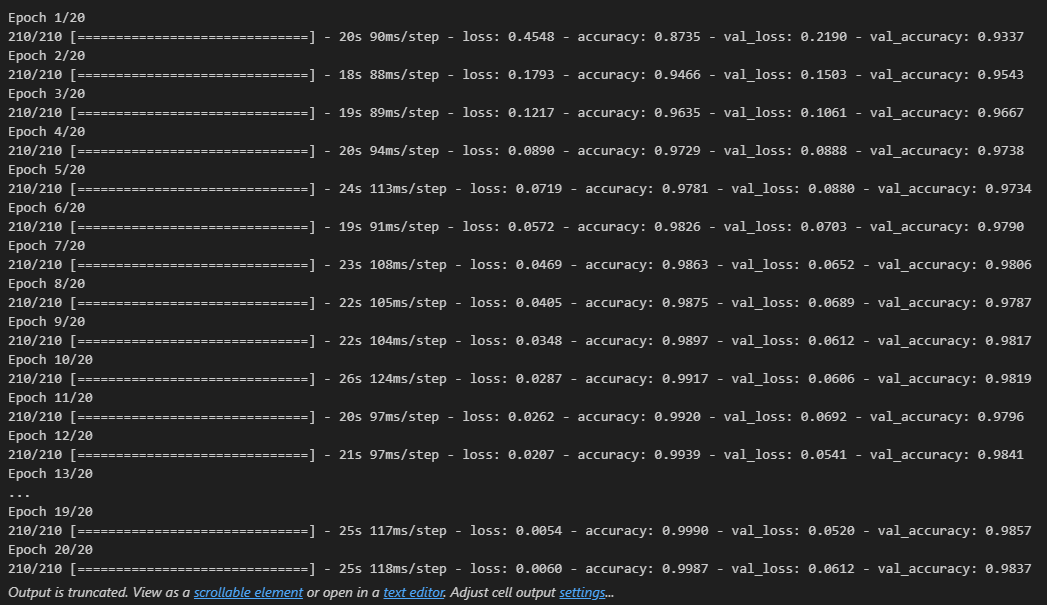Click val_loss value 0.2190
Image resolution: width=1047 pixels, height=605 pixels.
click(823, 37)
